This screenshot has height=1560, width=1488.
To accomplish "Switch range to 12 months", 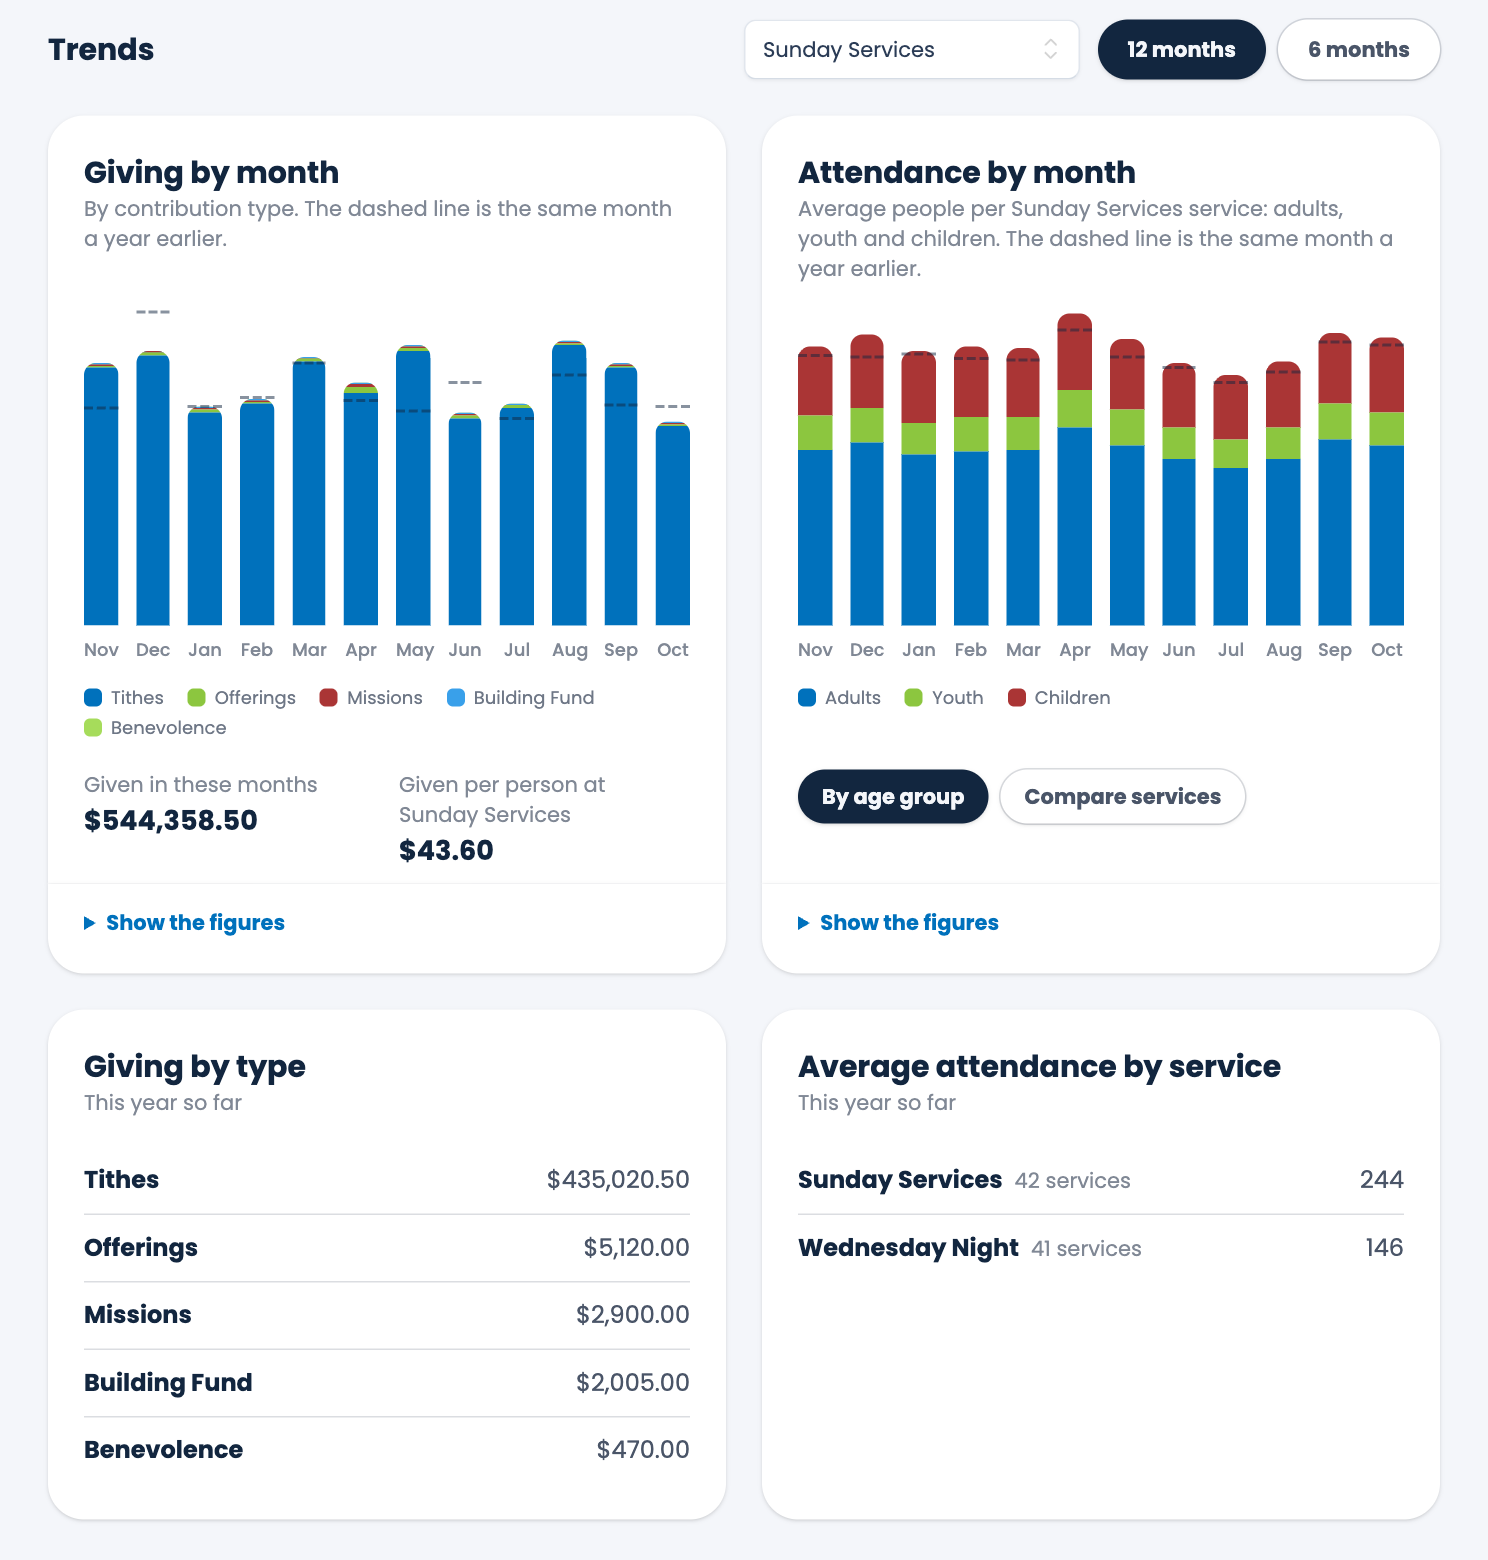I will (1181, 49).
